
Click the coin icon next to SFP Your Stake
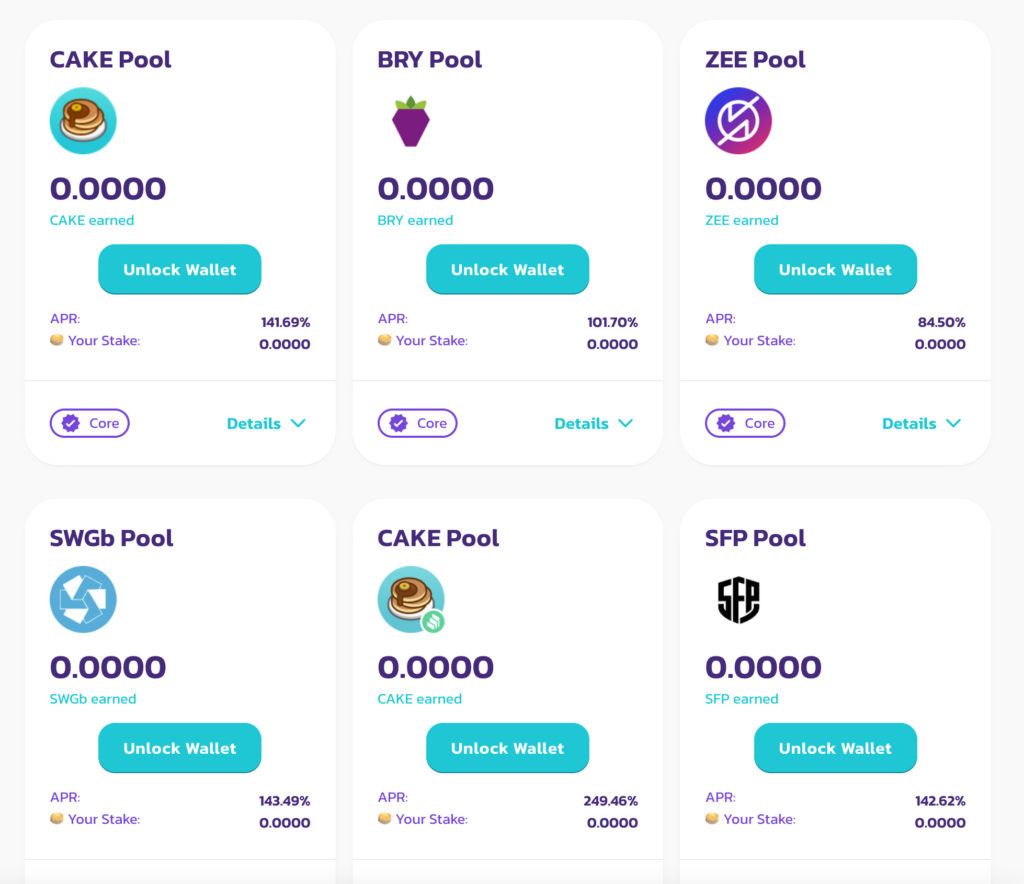click(712, 818)
